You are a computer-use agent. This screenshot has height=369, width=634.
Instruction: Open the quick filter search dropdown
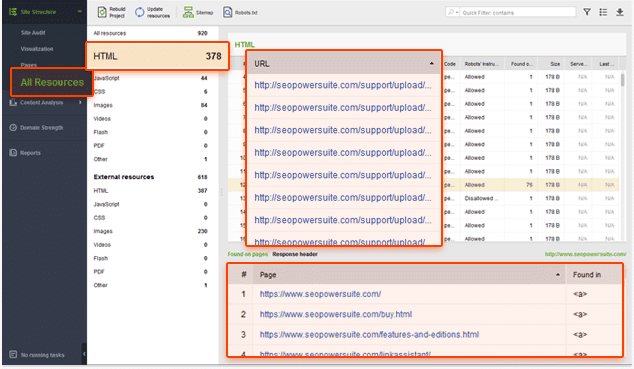(453, 13)
